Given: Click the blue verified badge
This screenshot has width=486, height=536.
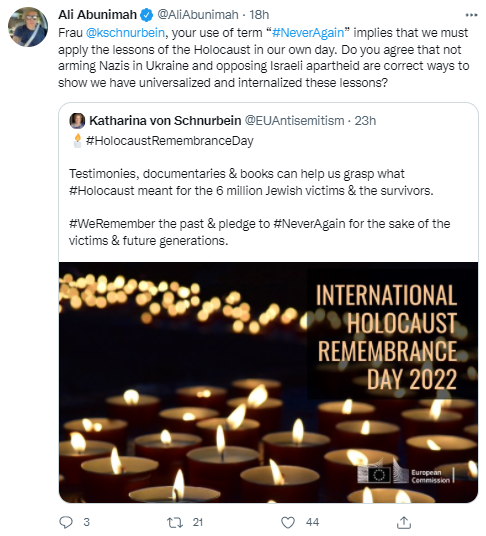Looking at the screenshot, I should click(147, 15).
